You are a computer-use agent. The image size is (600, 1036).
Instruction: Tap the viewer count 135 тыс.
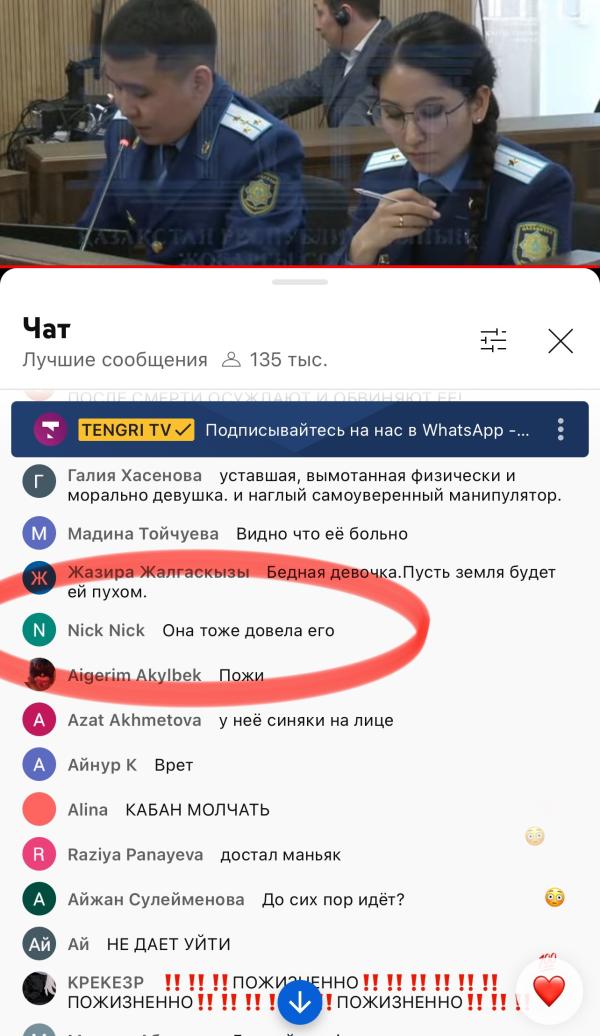(275, 360)
